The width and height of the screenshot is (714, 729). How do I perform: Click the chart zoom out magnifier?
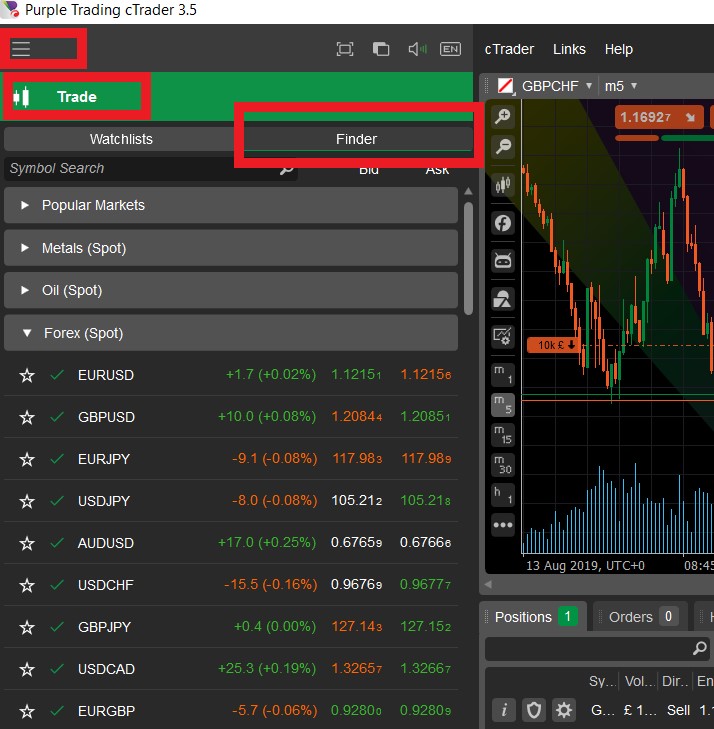point(502,147)
